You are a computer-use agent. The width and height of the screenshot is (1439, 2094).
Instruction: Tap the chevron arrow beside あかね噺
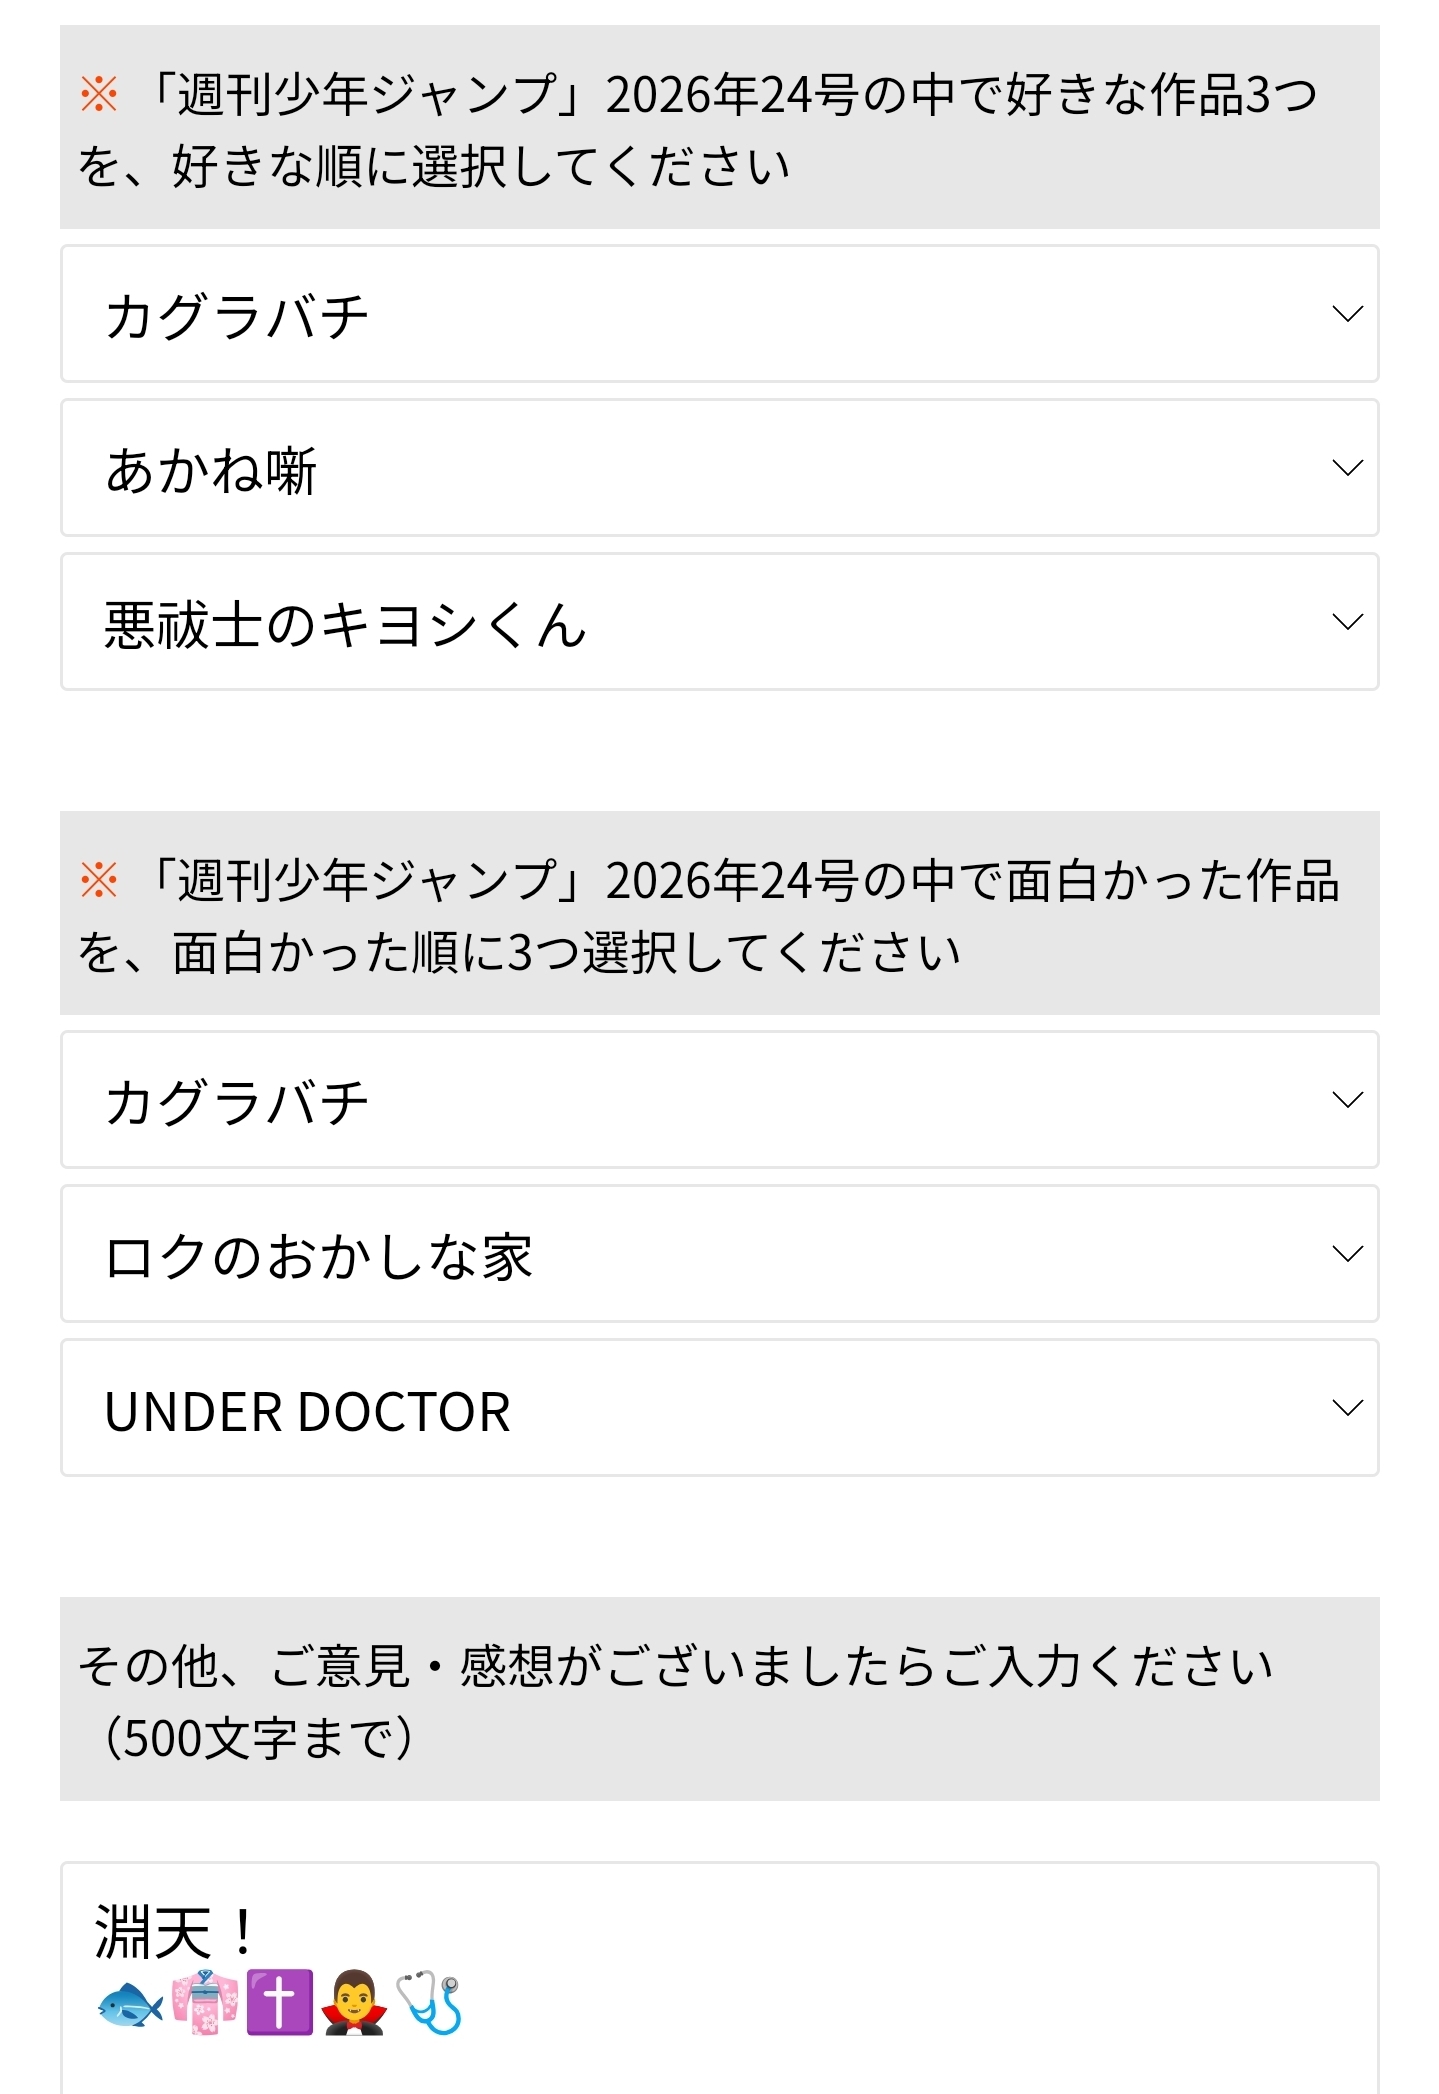1348,468
